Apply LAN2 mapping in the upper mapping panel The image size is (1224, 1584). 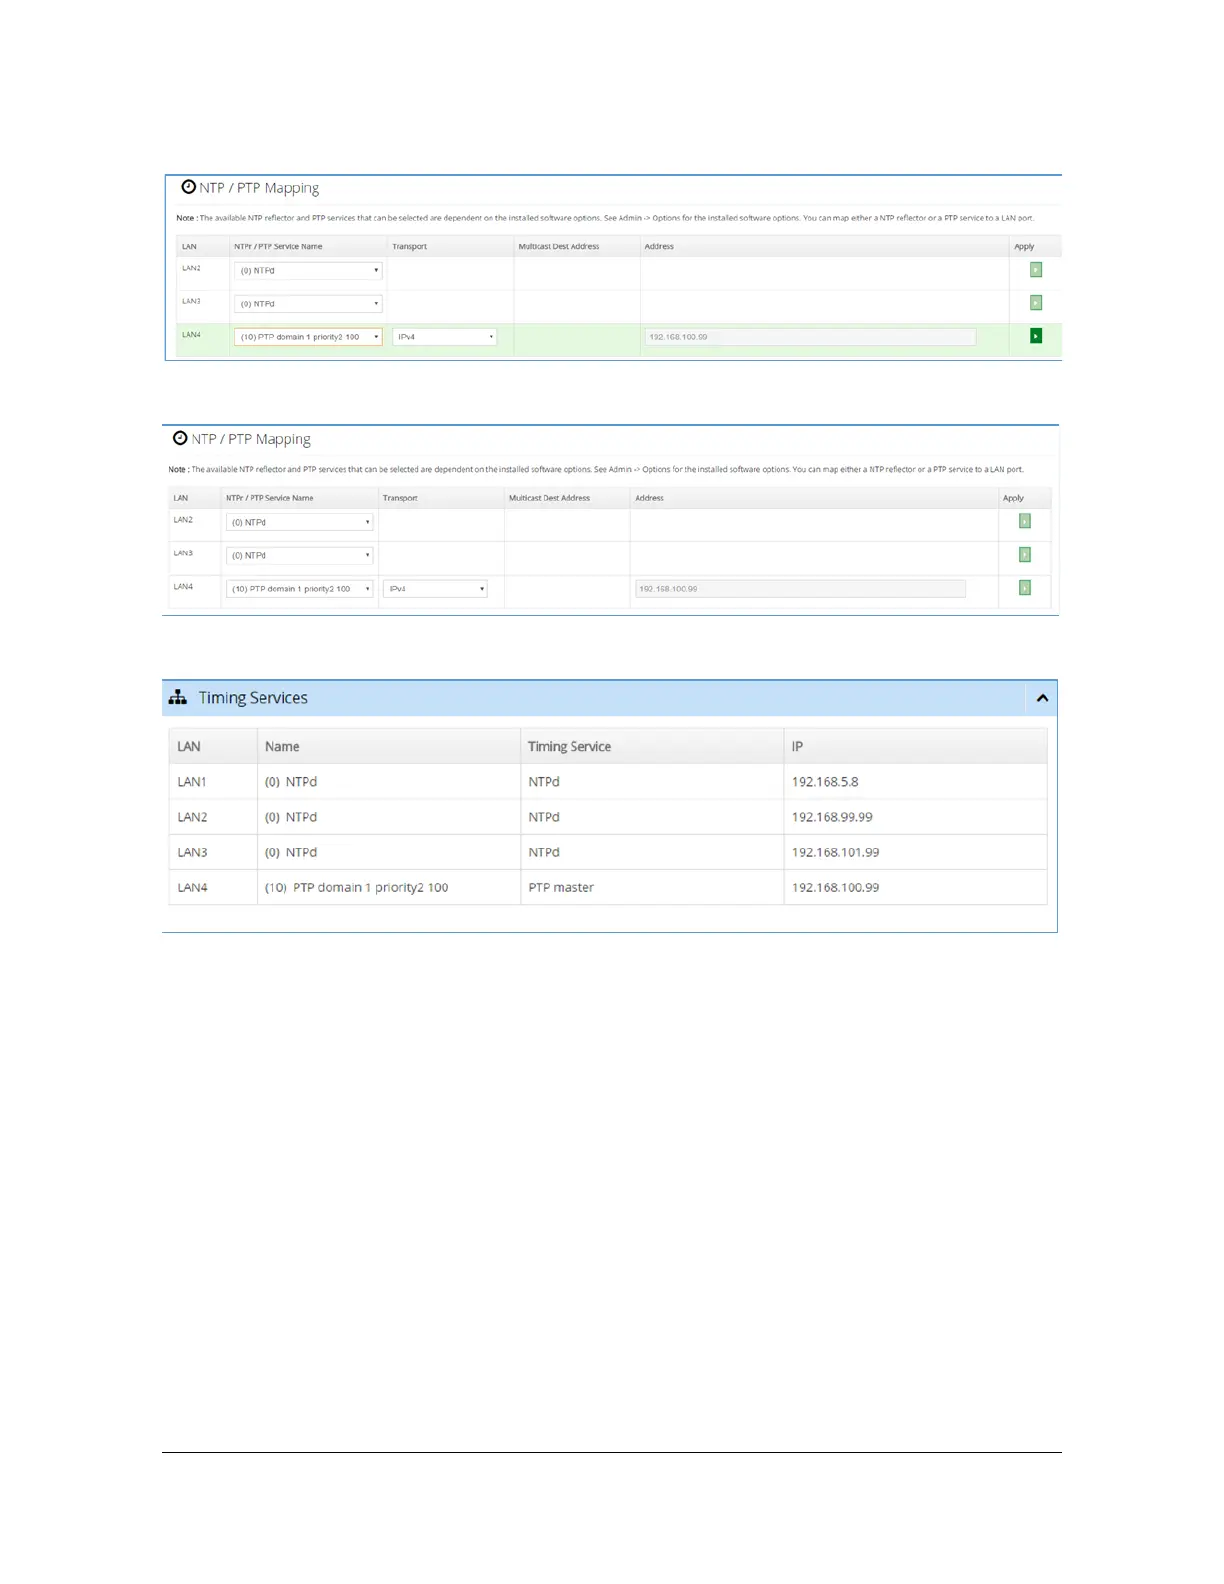pos(1036,270)
